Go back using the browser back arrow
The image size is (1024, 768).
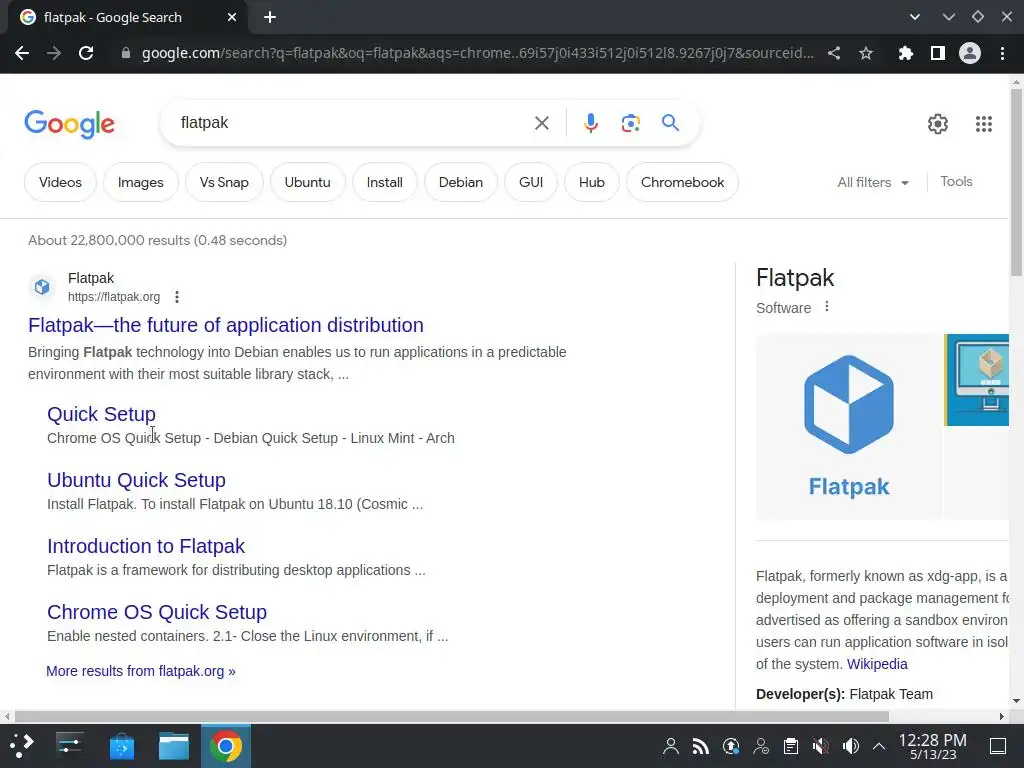(22, 54)
